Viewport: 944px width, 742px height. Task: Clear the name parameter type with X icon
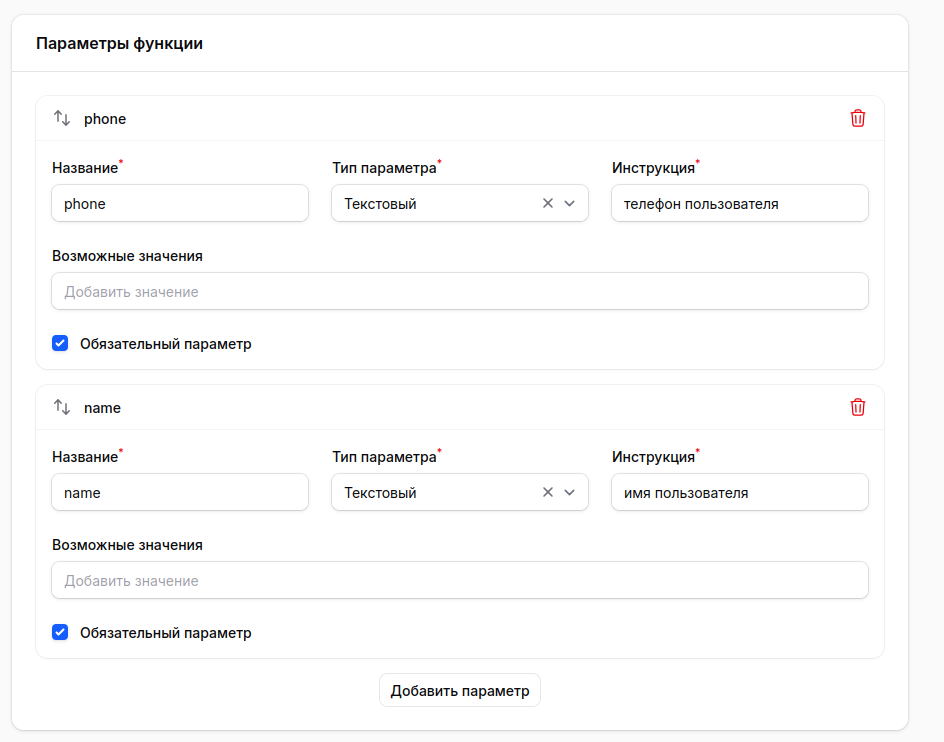coord(547,492)
